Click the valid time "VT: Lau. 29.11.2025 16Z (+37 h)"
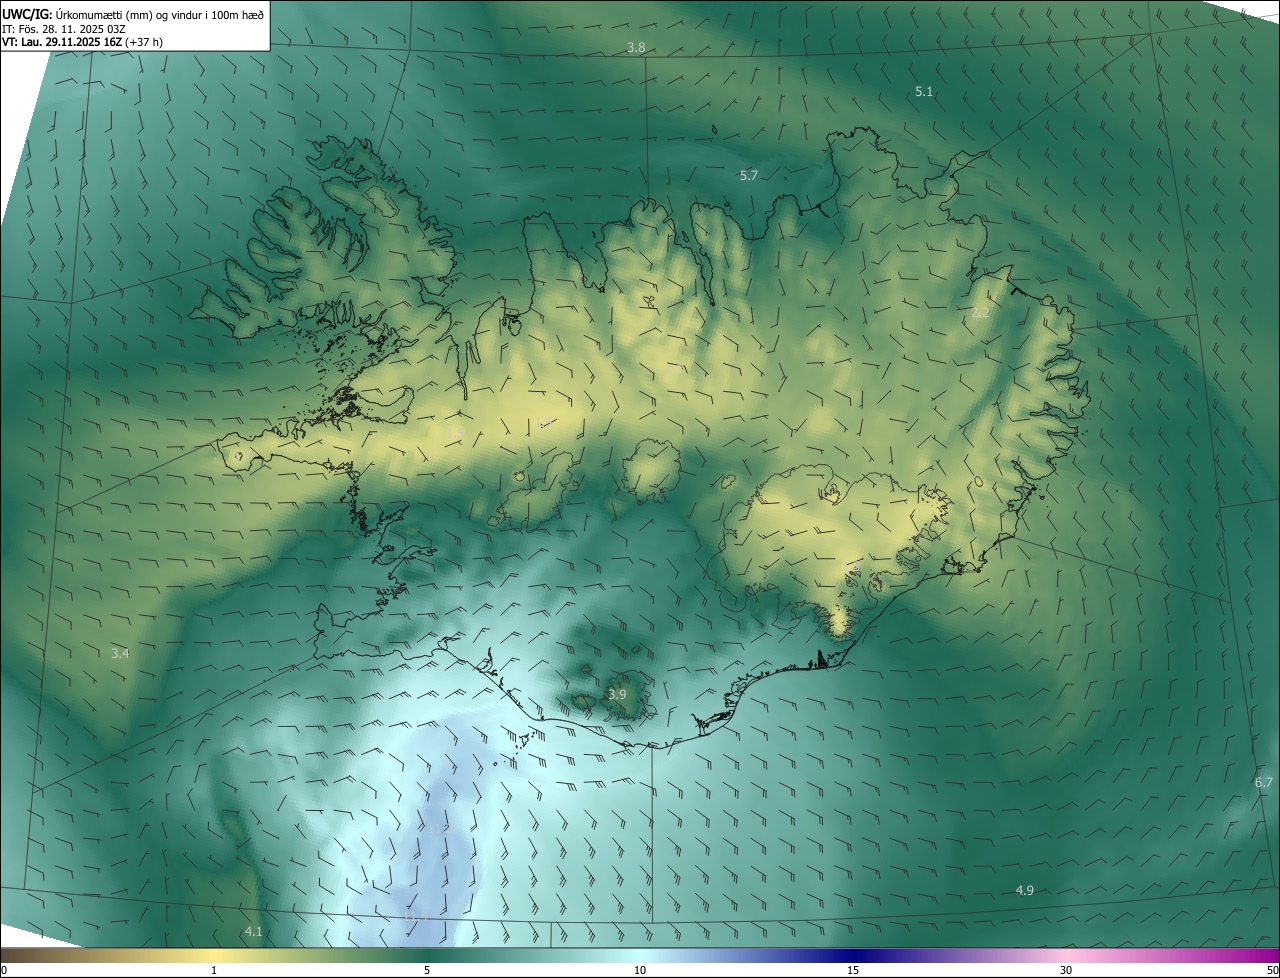Screen dimensions: 1280x978 [x=82, y=42]
